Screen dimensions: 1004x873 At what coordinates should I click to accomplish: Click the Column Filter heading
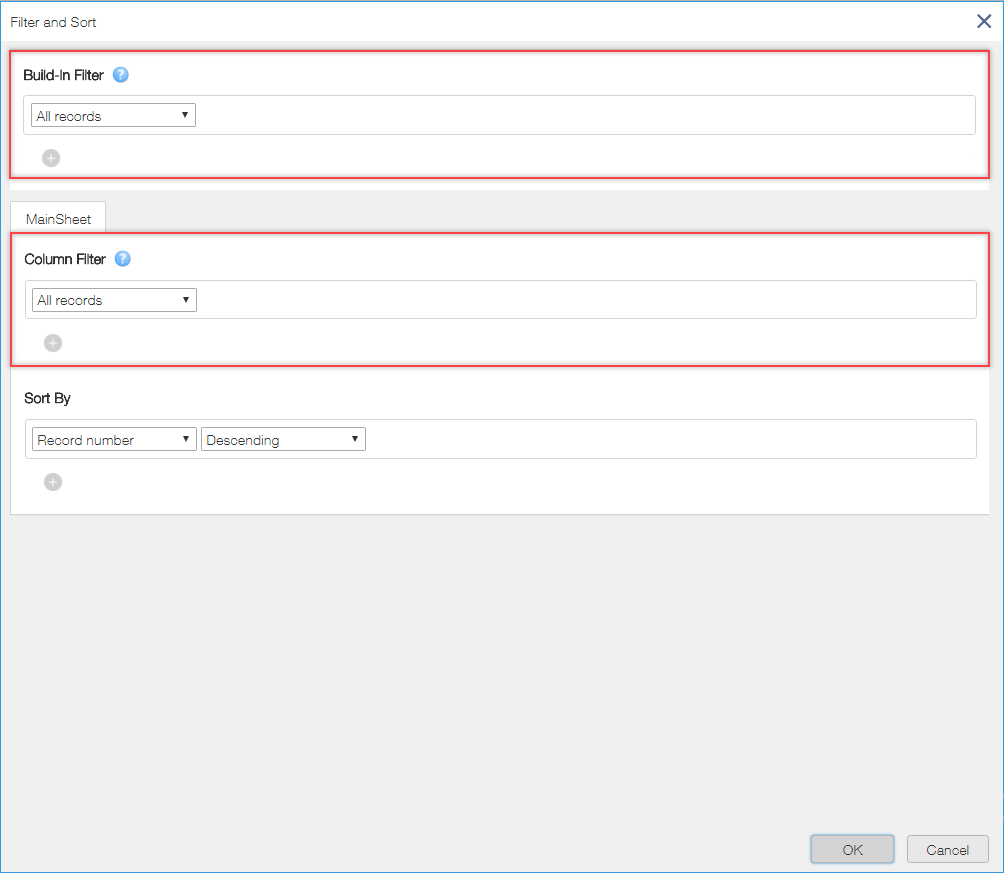click(x=65, y=259)
